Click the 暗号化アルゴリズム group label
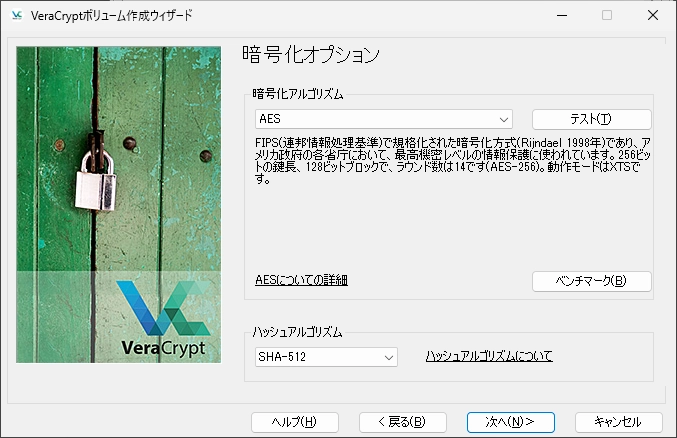 [x=298, y=94]
